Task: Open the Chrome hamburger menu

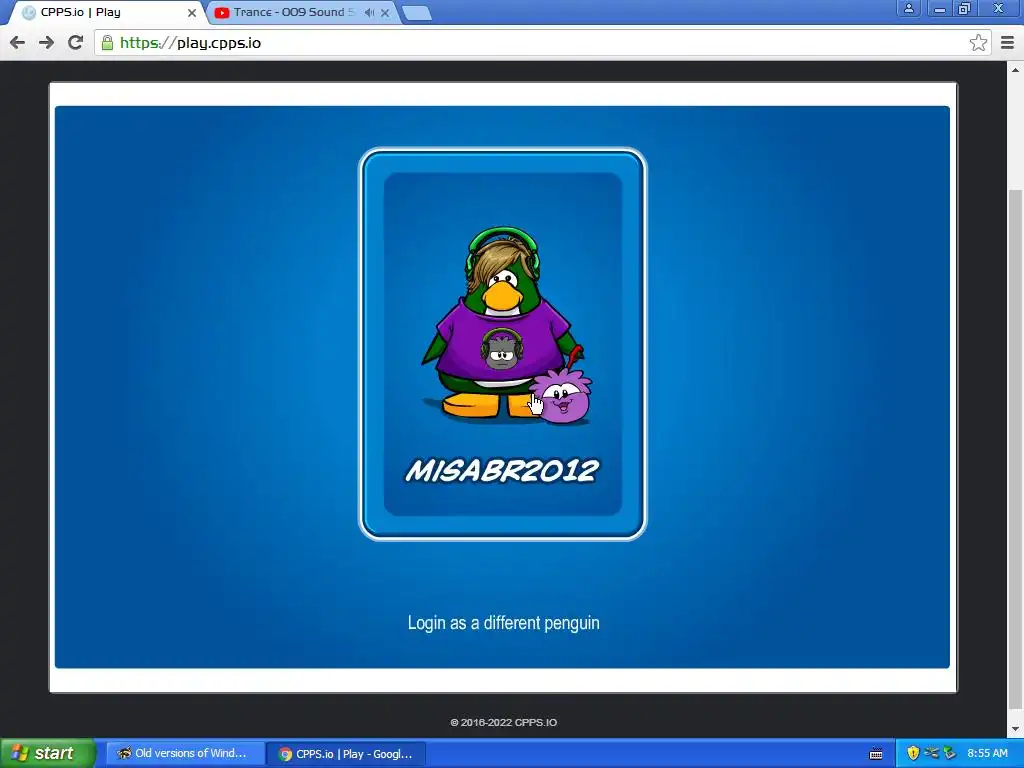Action: pos(1007,42)
